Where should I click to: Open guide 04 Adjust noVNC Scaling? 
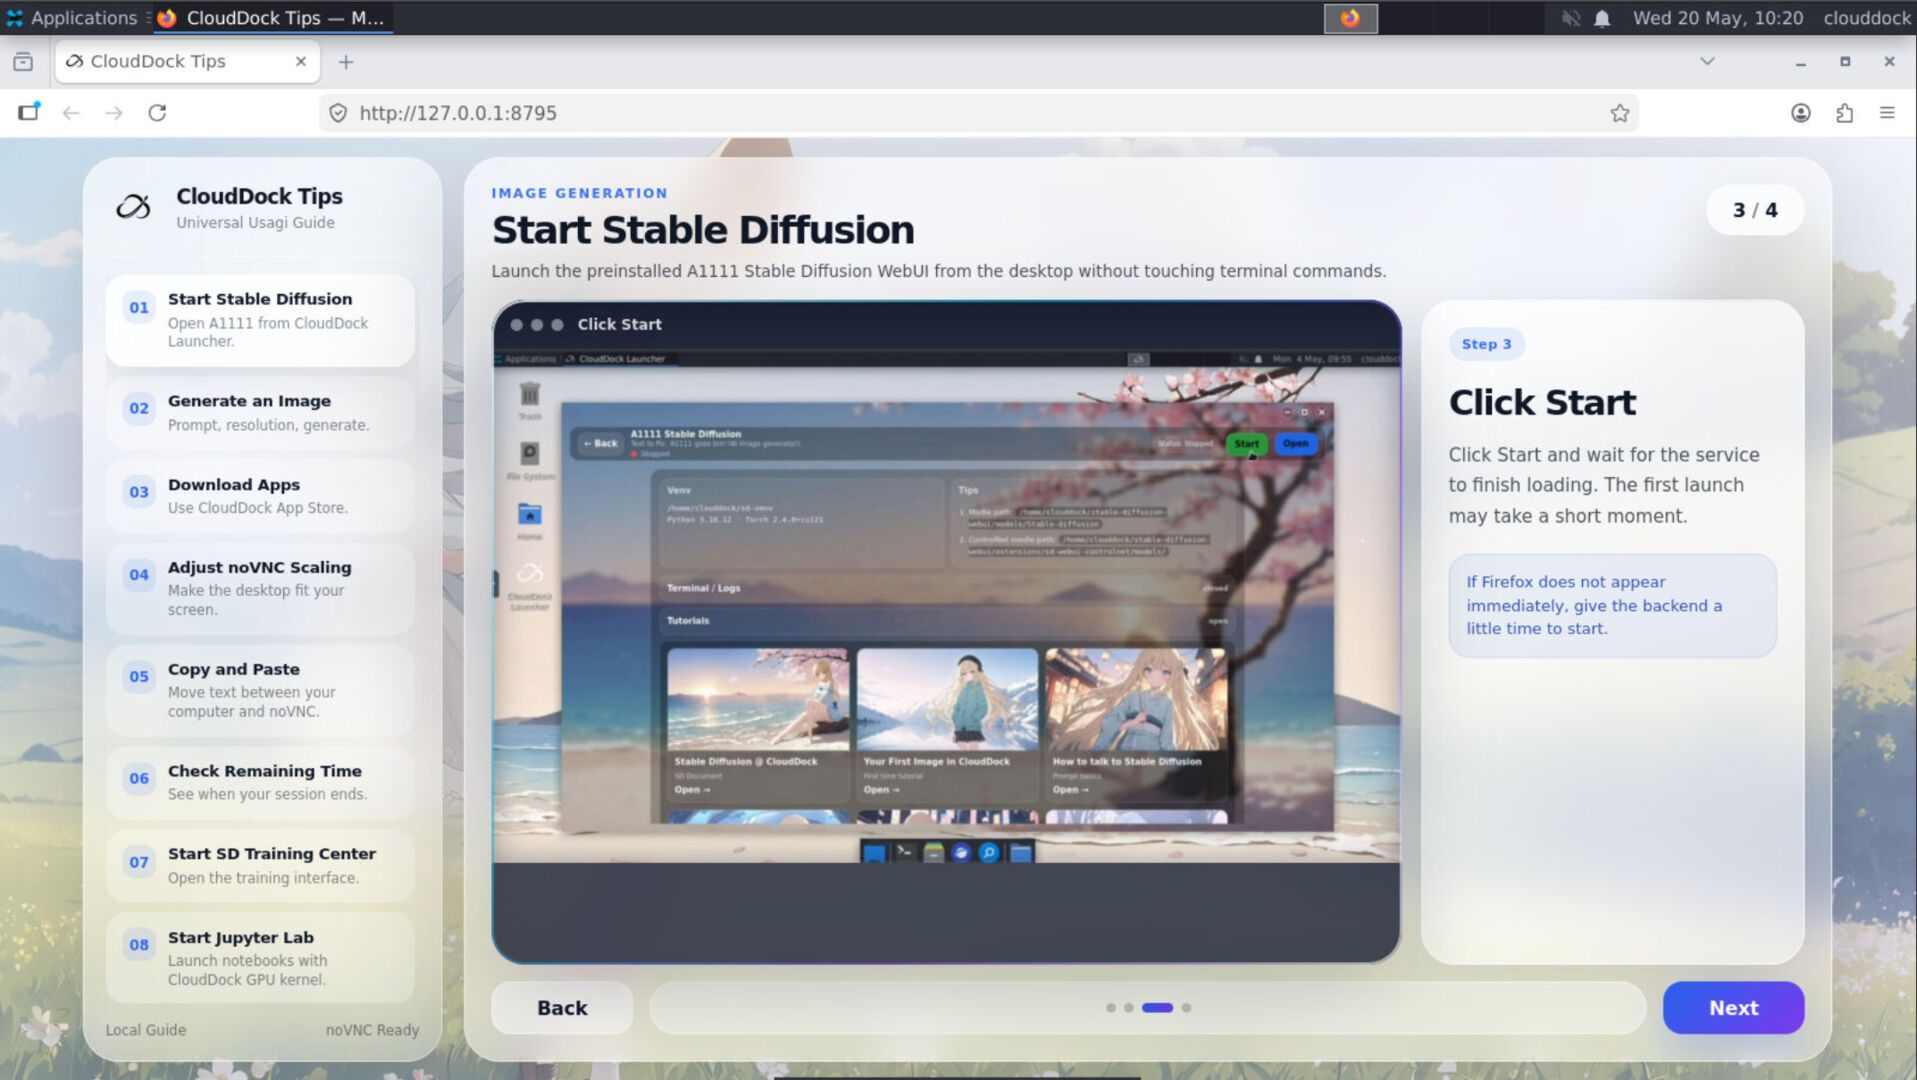(260, 588)
